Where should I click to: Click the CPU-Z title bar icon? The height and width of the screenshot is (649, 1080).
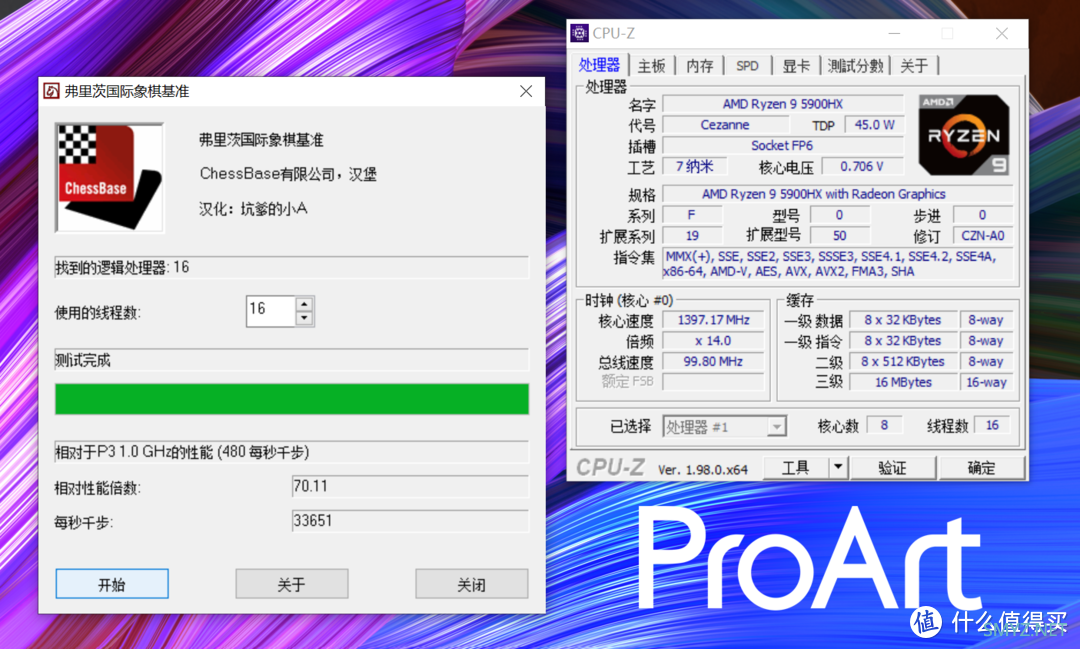point(580,33)
